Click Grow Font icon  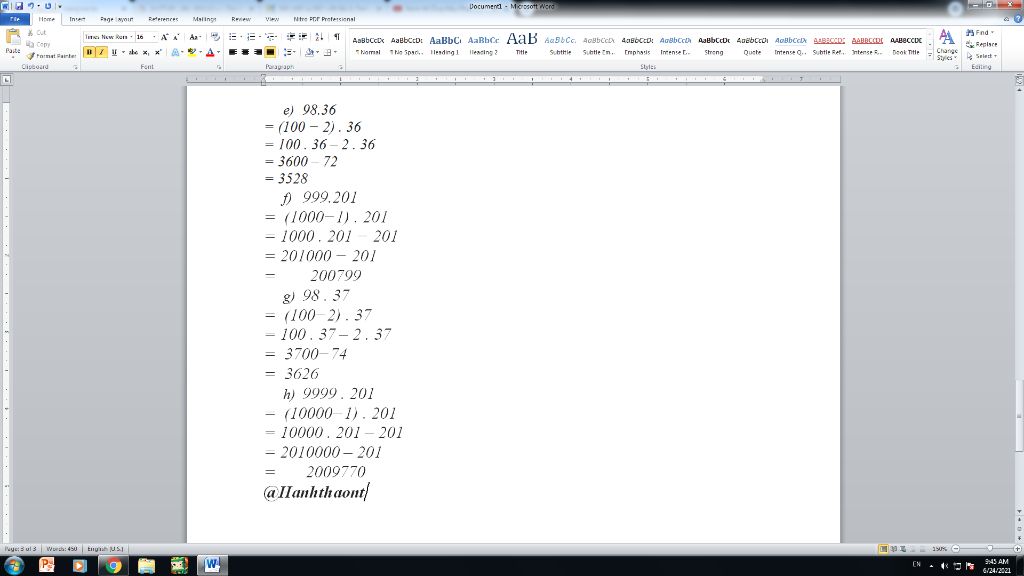point(165,37)
